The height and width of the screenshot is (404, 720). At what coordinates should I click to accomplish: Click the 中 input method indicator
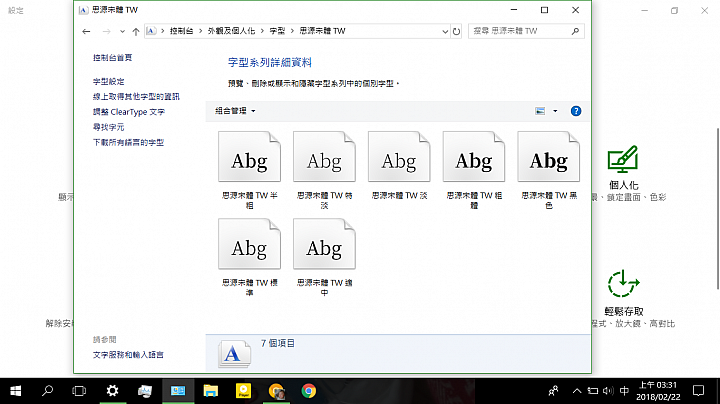624,391
